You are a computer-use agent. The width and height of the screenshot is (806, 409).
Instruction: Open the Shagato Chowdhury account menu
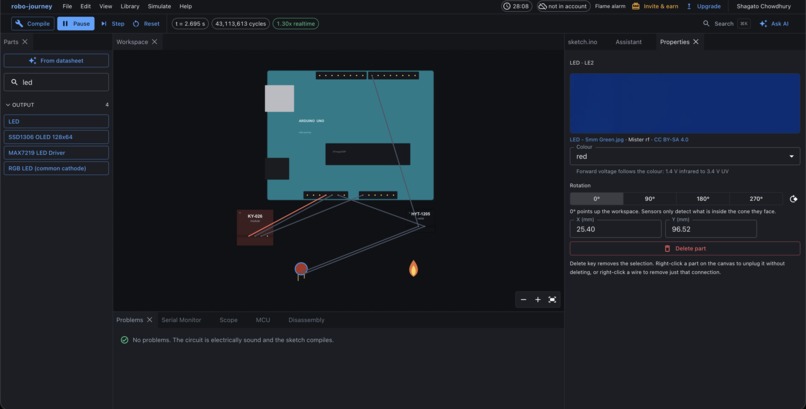(763, 6)
